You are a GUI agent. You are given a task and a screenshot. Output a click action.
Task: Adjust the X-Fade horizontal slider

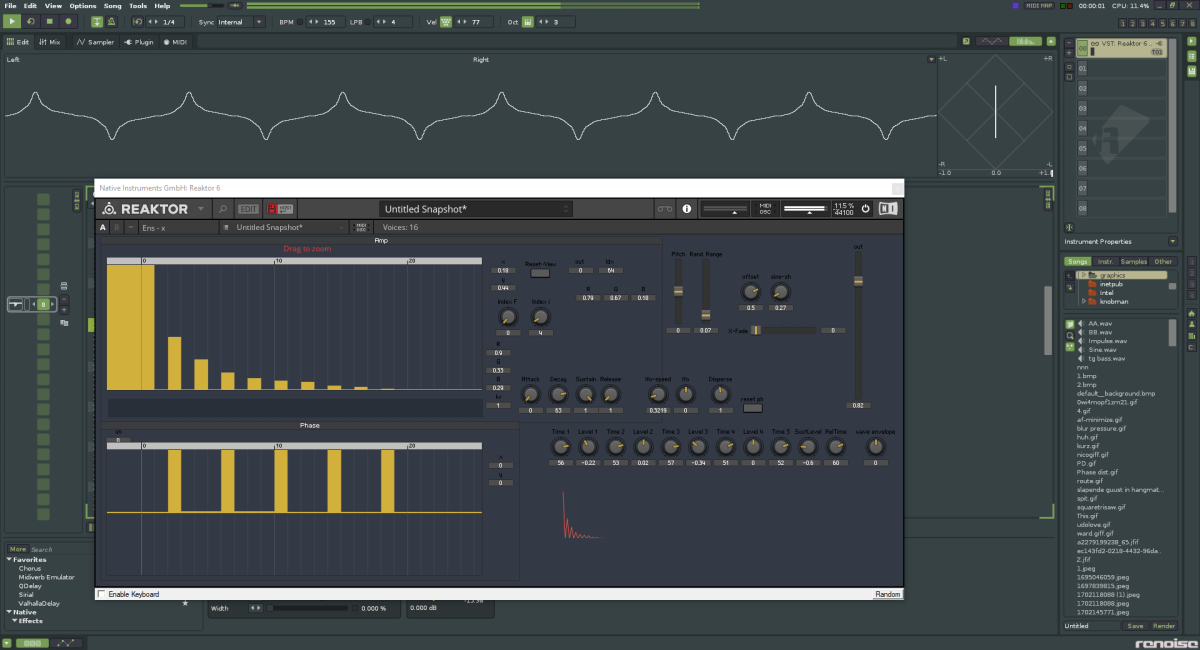[x=784, y=330]
